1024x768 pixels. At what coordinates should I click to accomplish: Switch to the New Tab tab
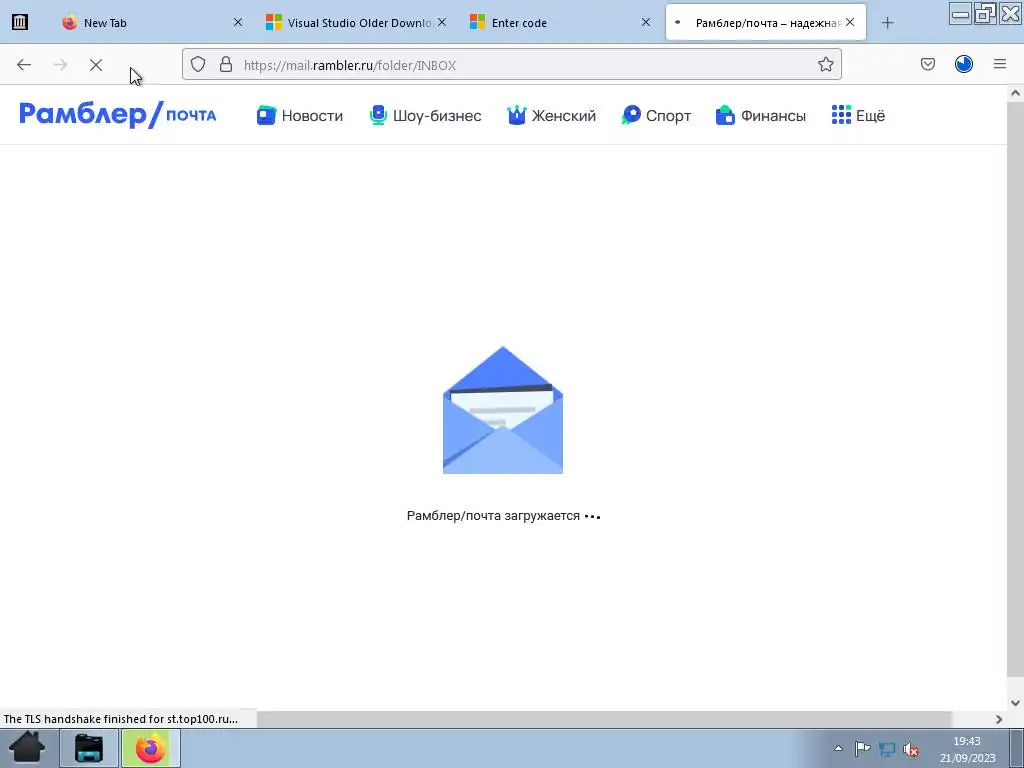pyautogui.click(x=150, y=22)
